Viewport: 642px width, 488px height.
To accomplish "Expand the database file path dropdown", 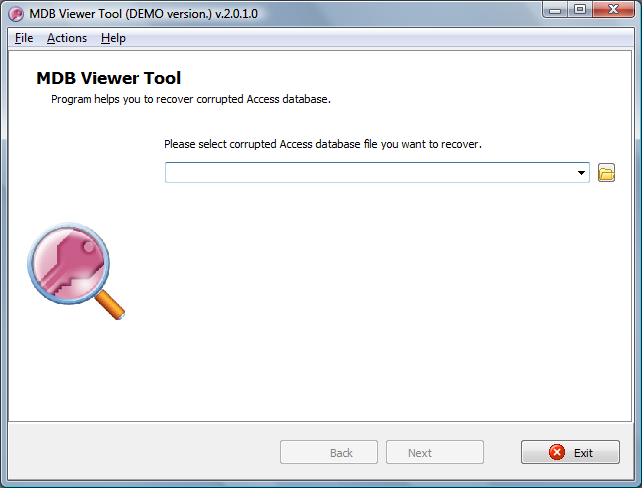I will (581, 172).
